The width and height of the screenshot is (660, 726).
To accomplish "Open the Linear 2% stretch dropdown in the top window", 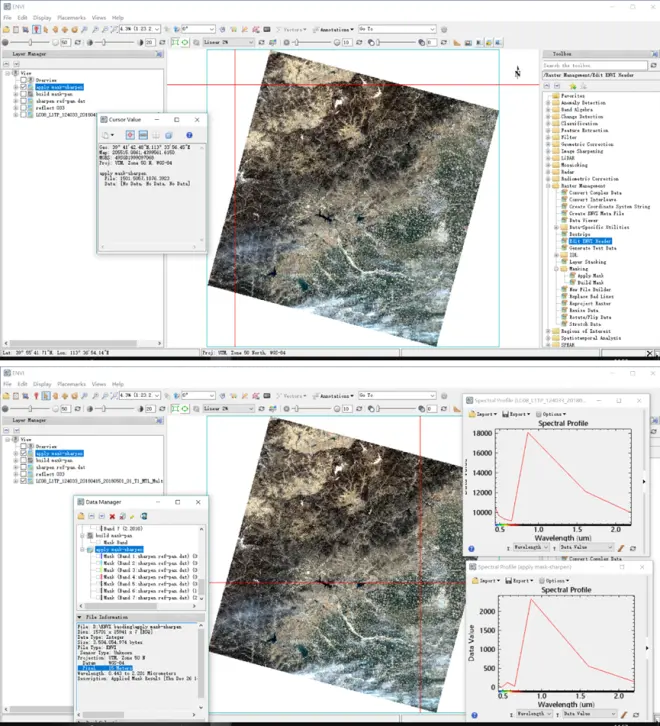I will click(228, 43).
